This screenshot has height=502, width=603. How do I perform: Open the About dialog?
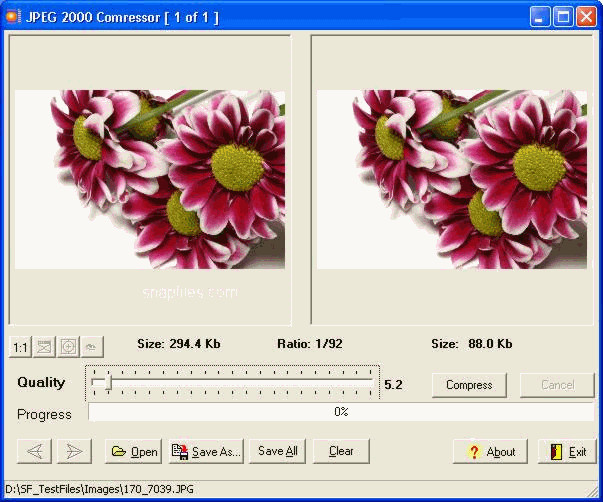pyautogui.click(x=490, y=451)
